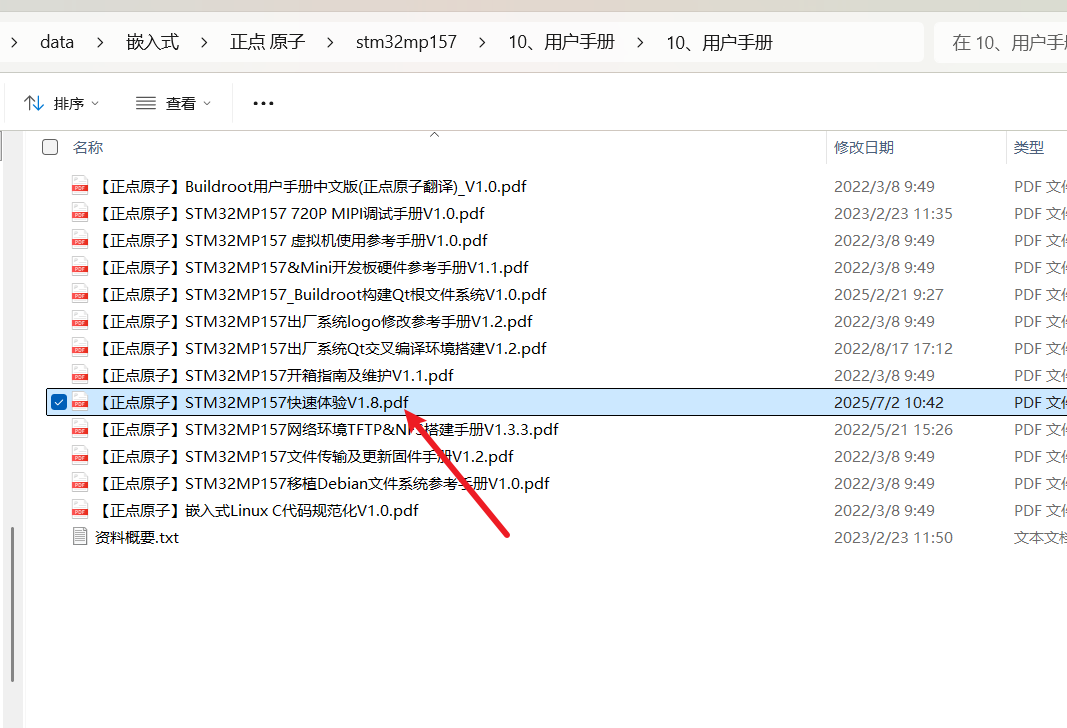Viewport: 1067px width, 728px height.
Task: Click modified date 2023/2/23 11:35
Action: (x=893, y=213)
